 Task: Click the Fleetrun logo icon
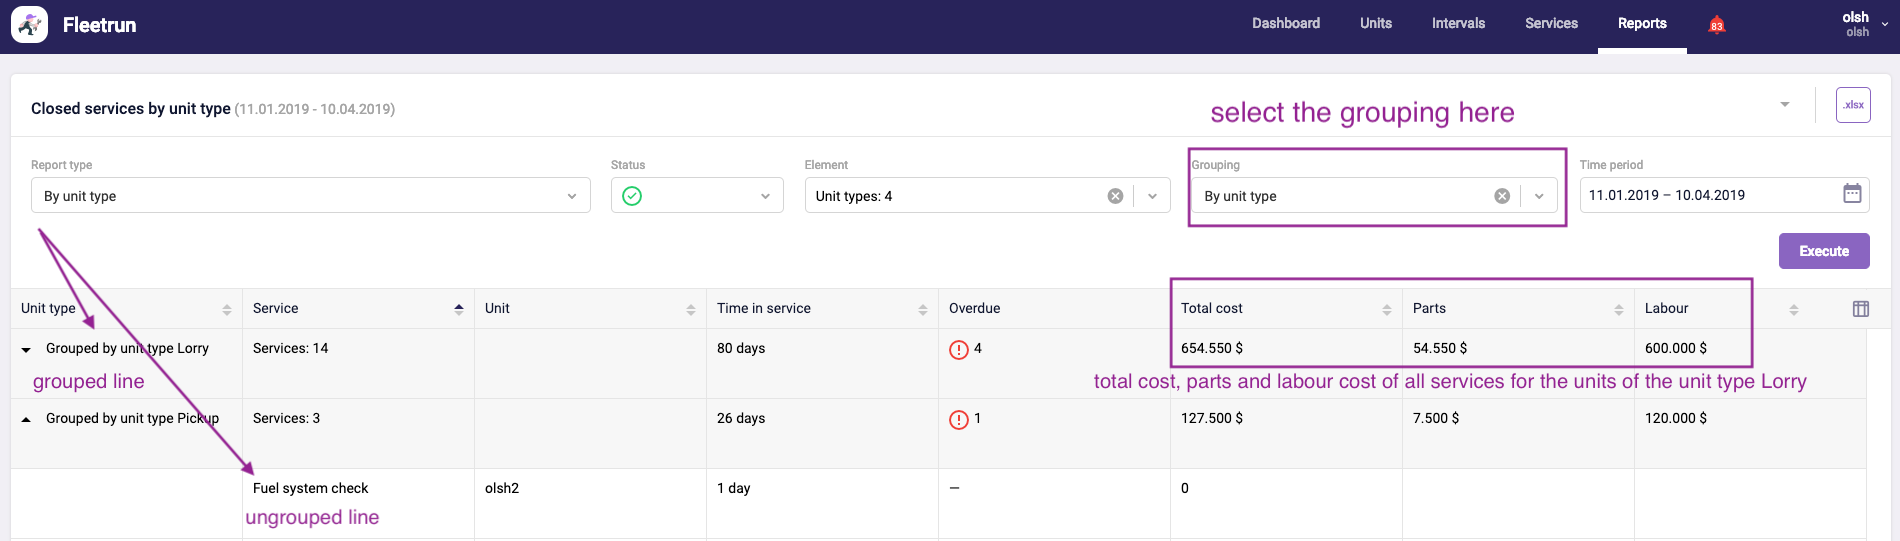(x=29, y=25)
